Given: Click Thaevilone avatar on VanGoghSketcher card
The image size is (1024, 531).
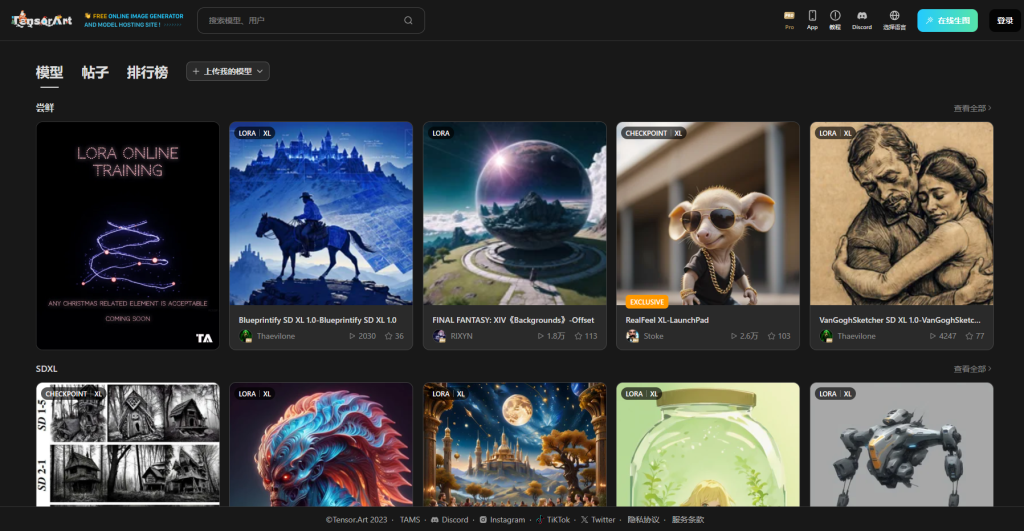Looking at the screenshot, I should [826, 336].
